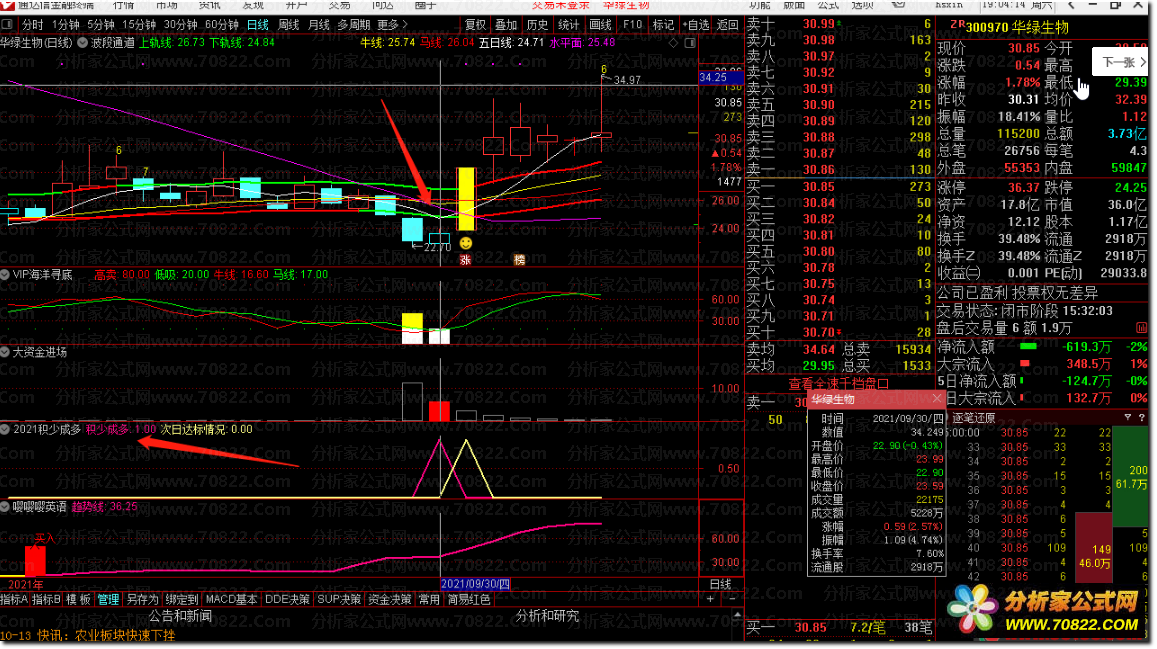Viewport: 1157px width, 649px height.
Task: Open F10 company info
Action: (632, 24)
